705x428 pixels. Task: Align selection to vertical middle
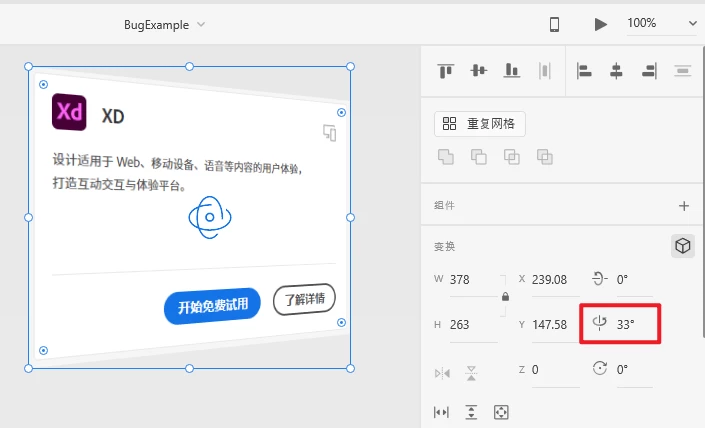(x=478, y=70)
